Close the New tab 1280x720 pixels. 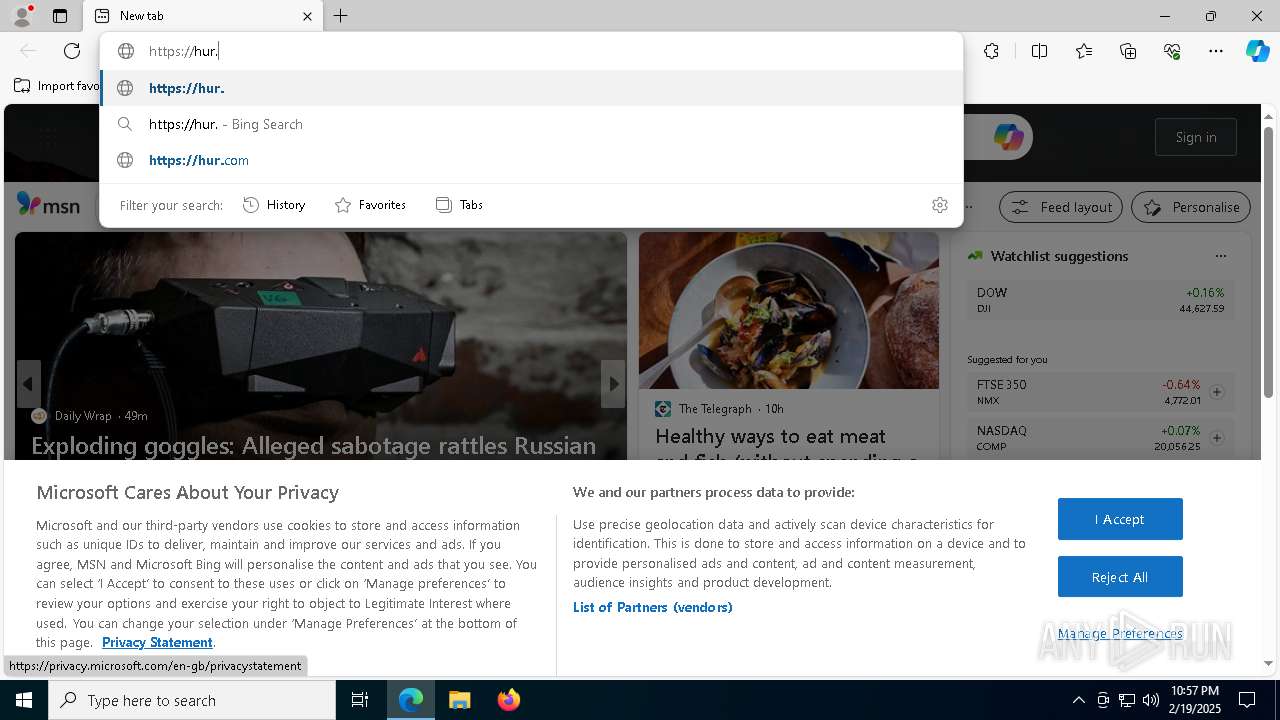tap(307, 16)
